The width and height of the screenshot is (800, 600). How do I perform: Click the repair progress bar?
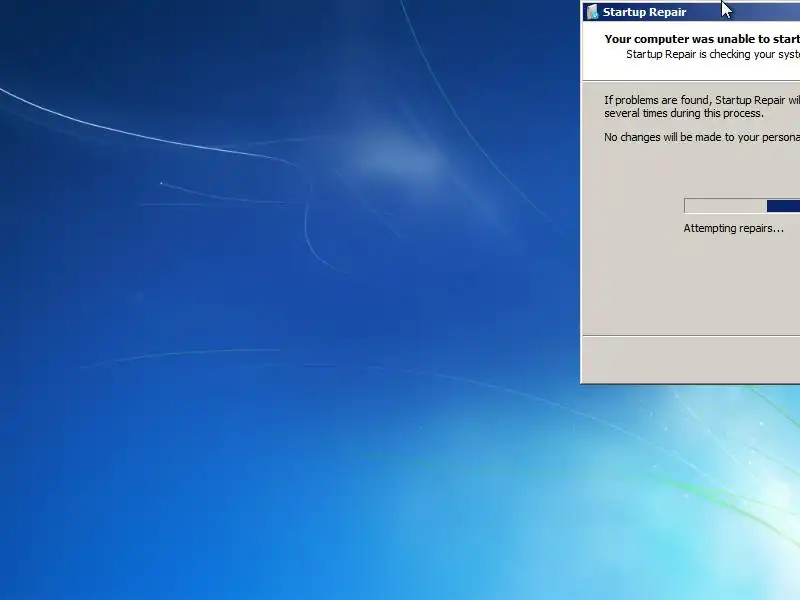click(x=742, y=206)
